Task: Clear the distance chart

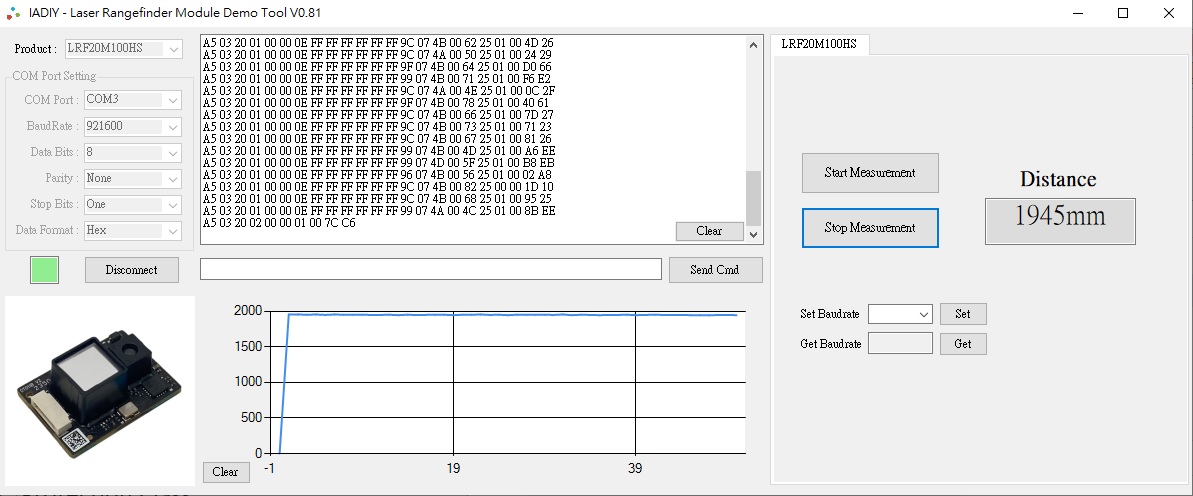Action: pos(225,472)
